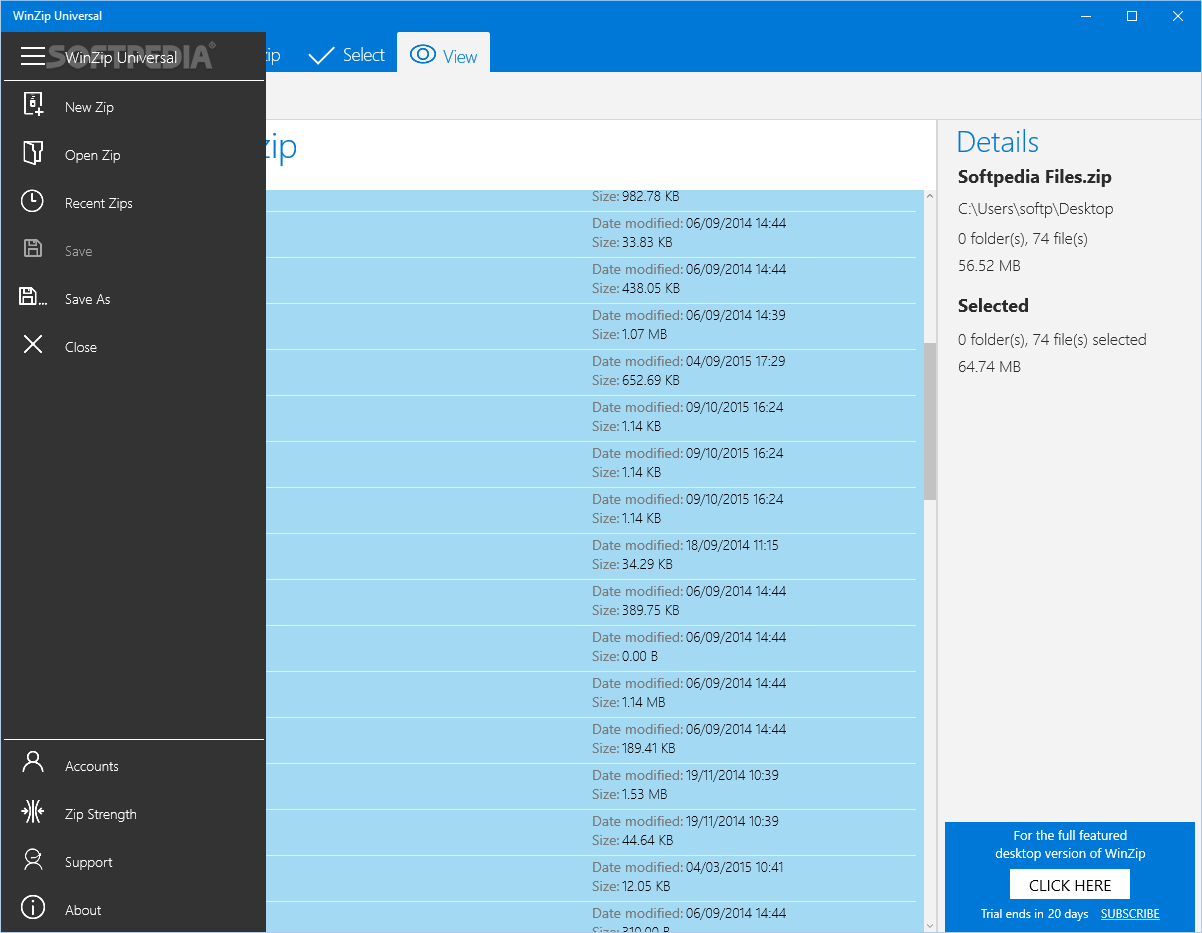Click WinZip Universal menu title
Image resolution: width=1202 pixels, height=933 pixels.
(x=121, y=57)
